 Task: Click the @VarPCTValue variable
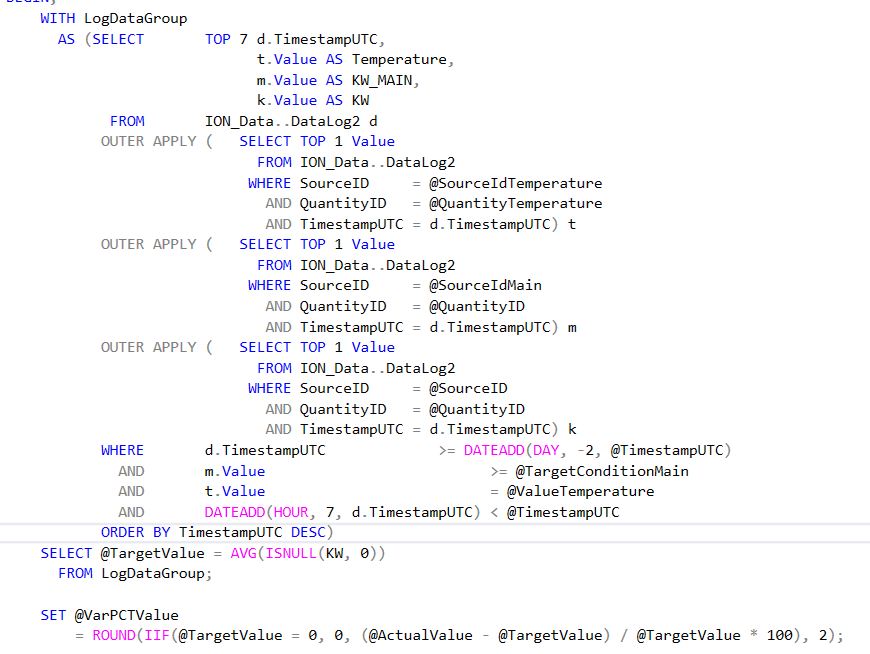click(127, 615)
